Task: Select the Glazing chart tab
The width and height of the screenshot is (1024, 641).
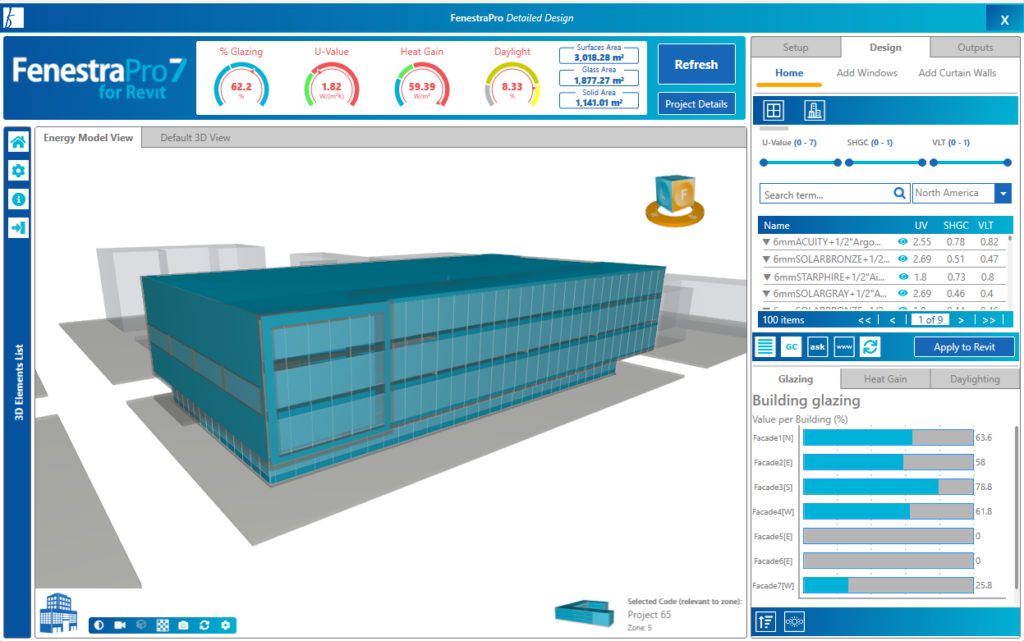Action: 795,379
